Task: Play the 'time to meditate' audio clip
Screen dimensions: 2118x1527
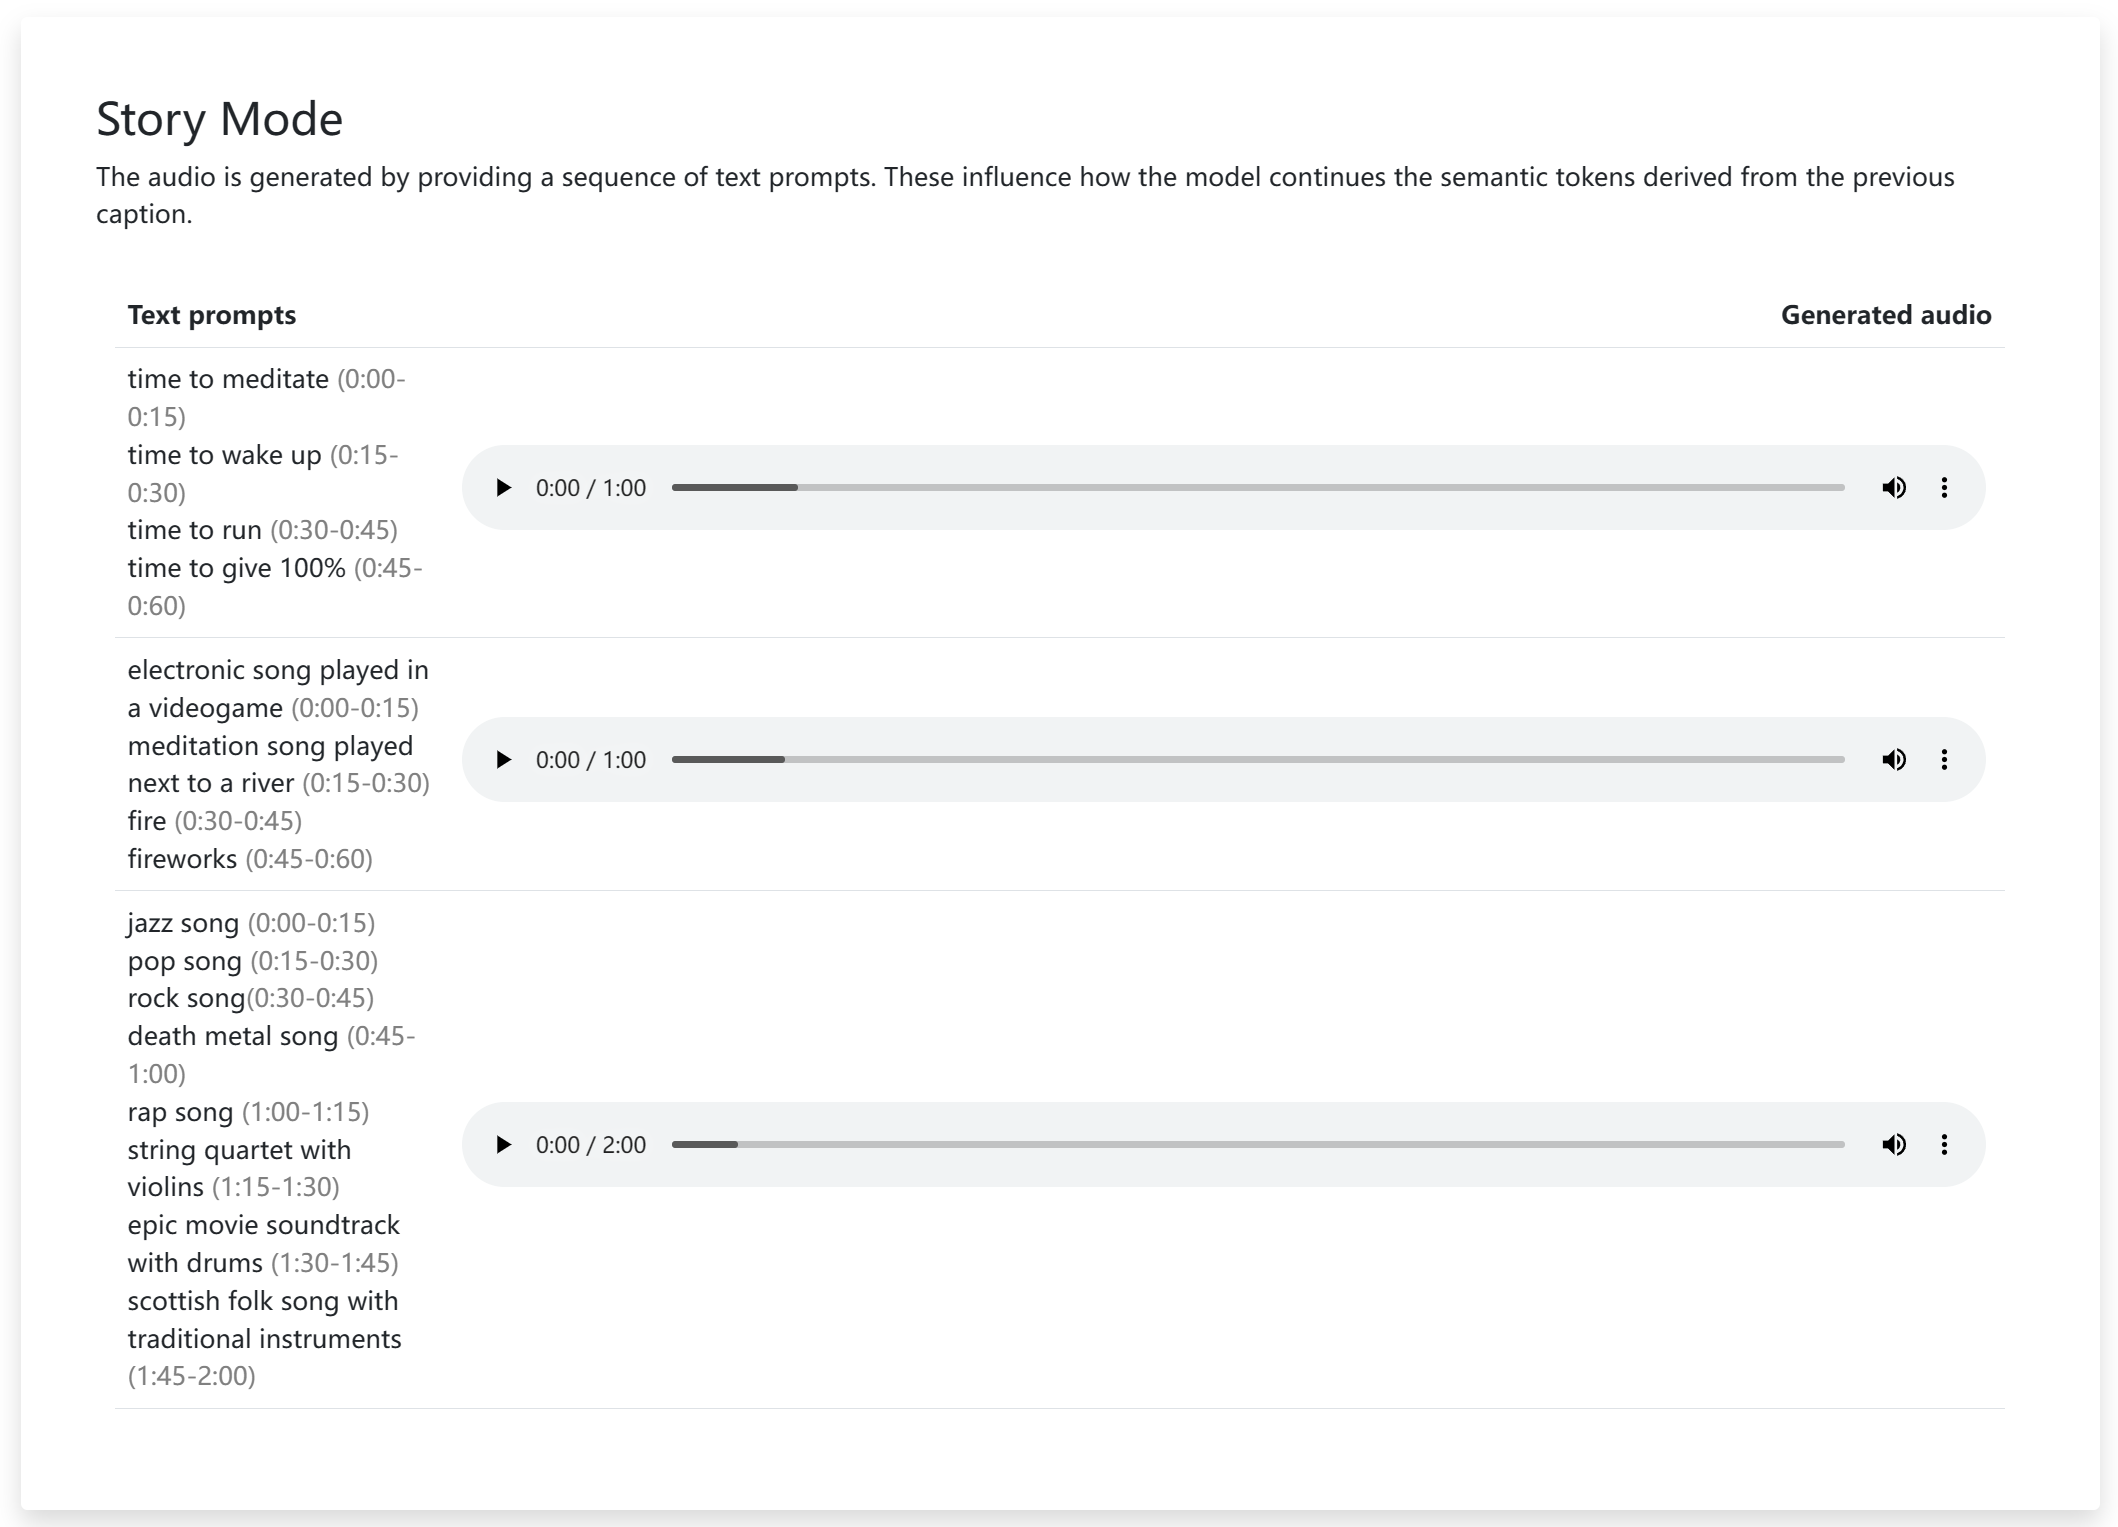Action: pyautogui.click(x=503, y=488)
